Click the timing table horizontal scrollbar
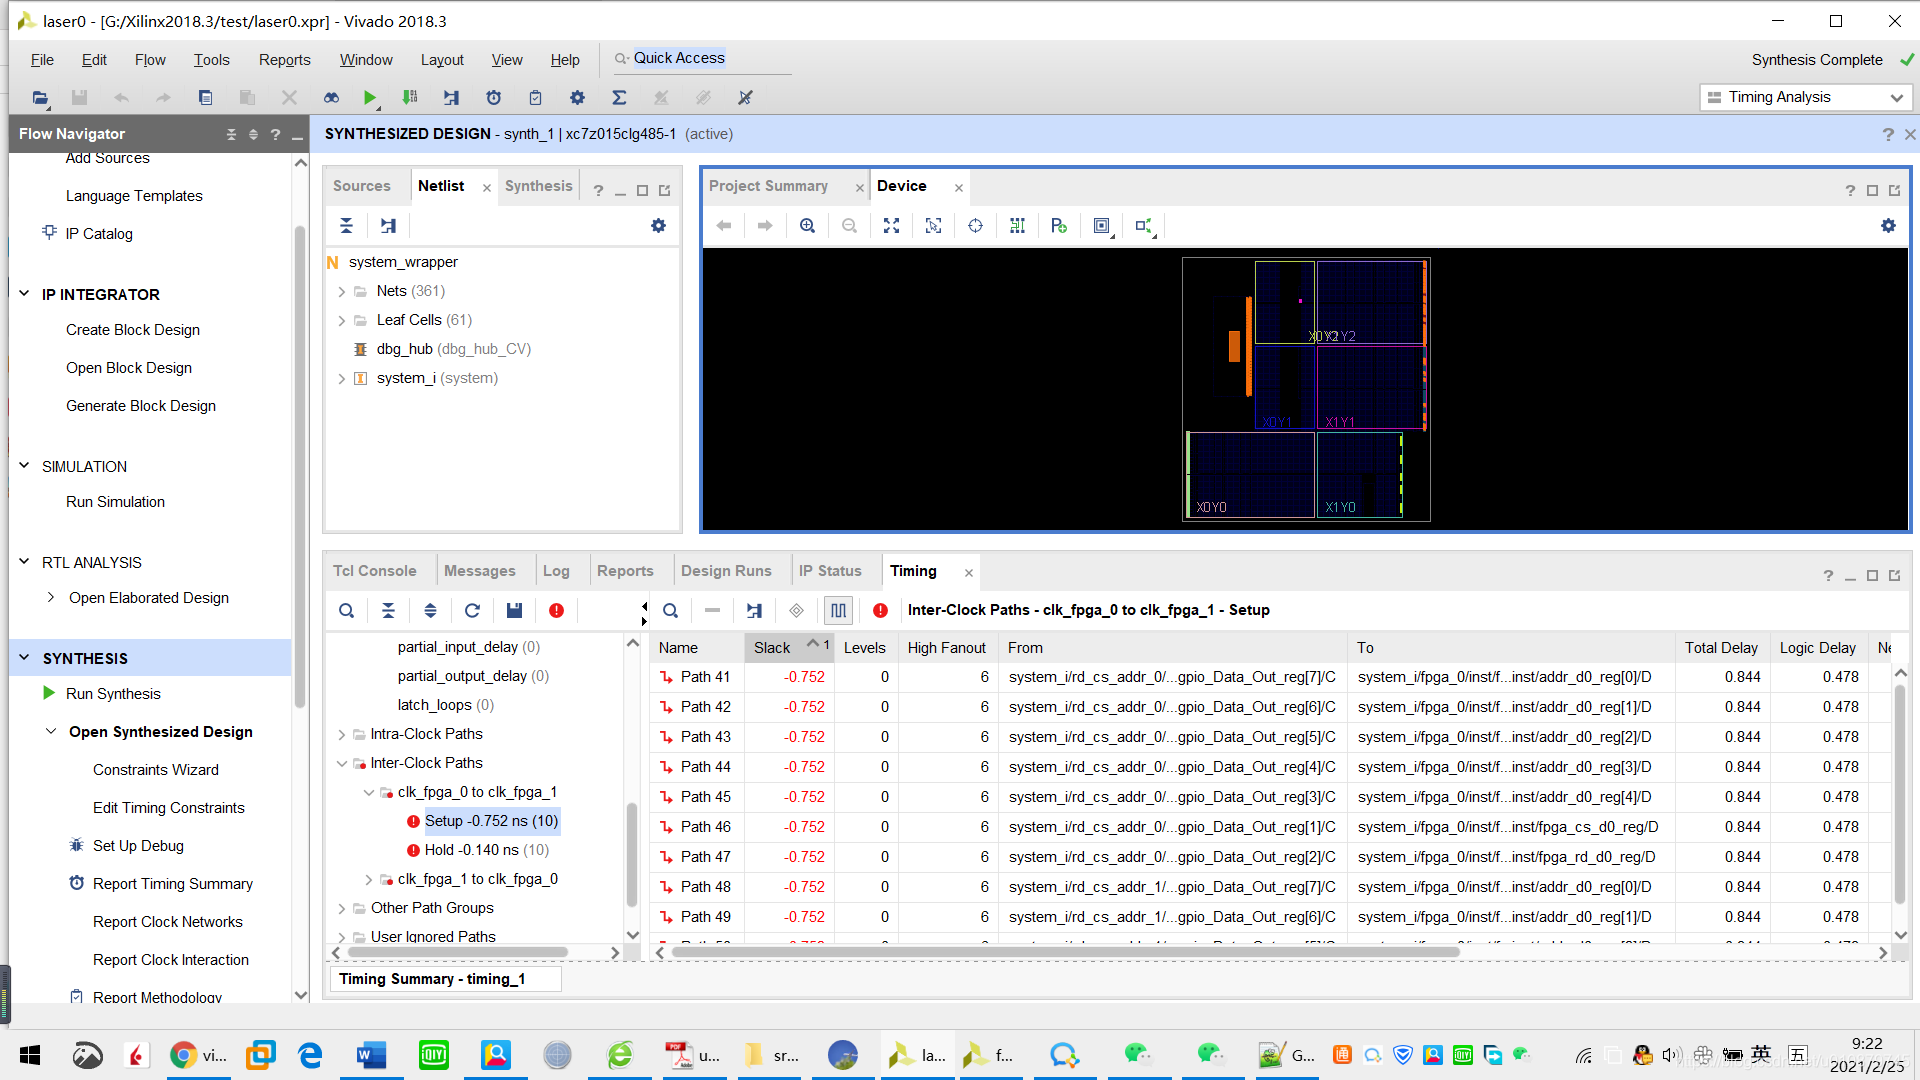The image size is (1920, 1080). [1065, 953]
